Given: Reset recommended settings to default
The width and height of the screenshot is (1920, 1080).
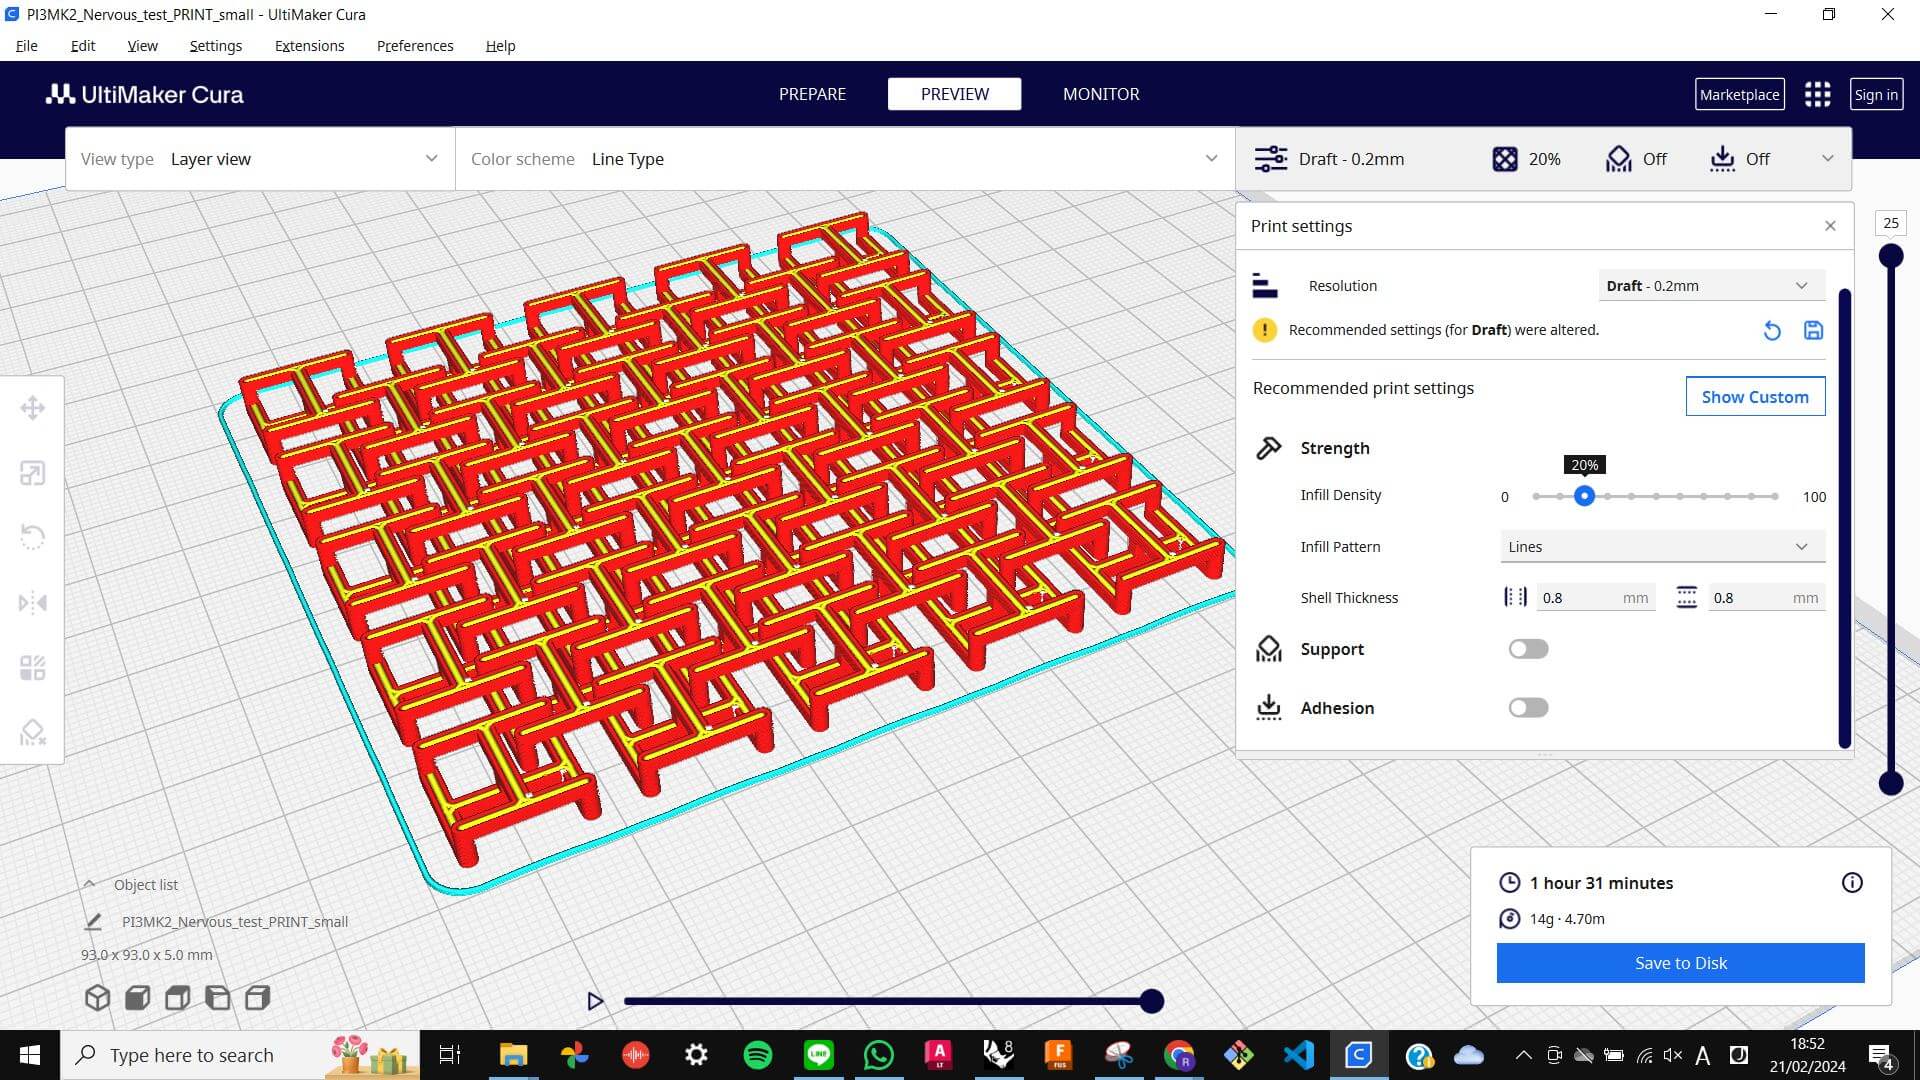Looking at the screenshot, I should (x=1772, y=330).
